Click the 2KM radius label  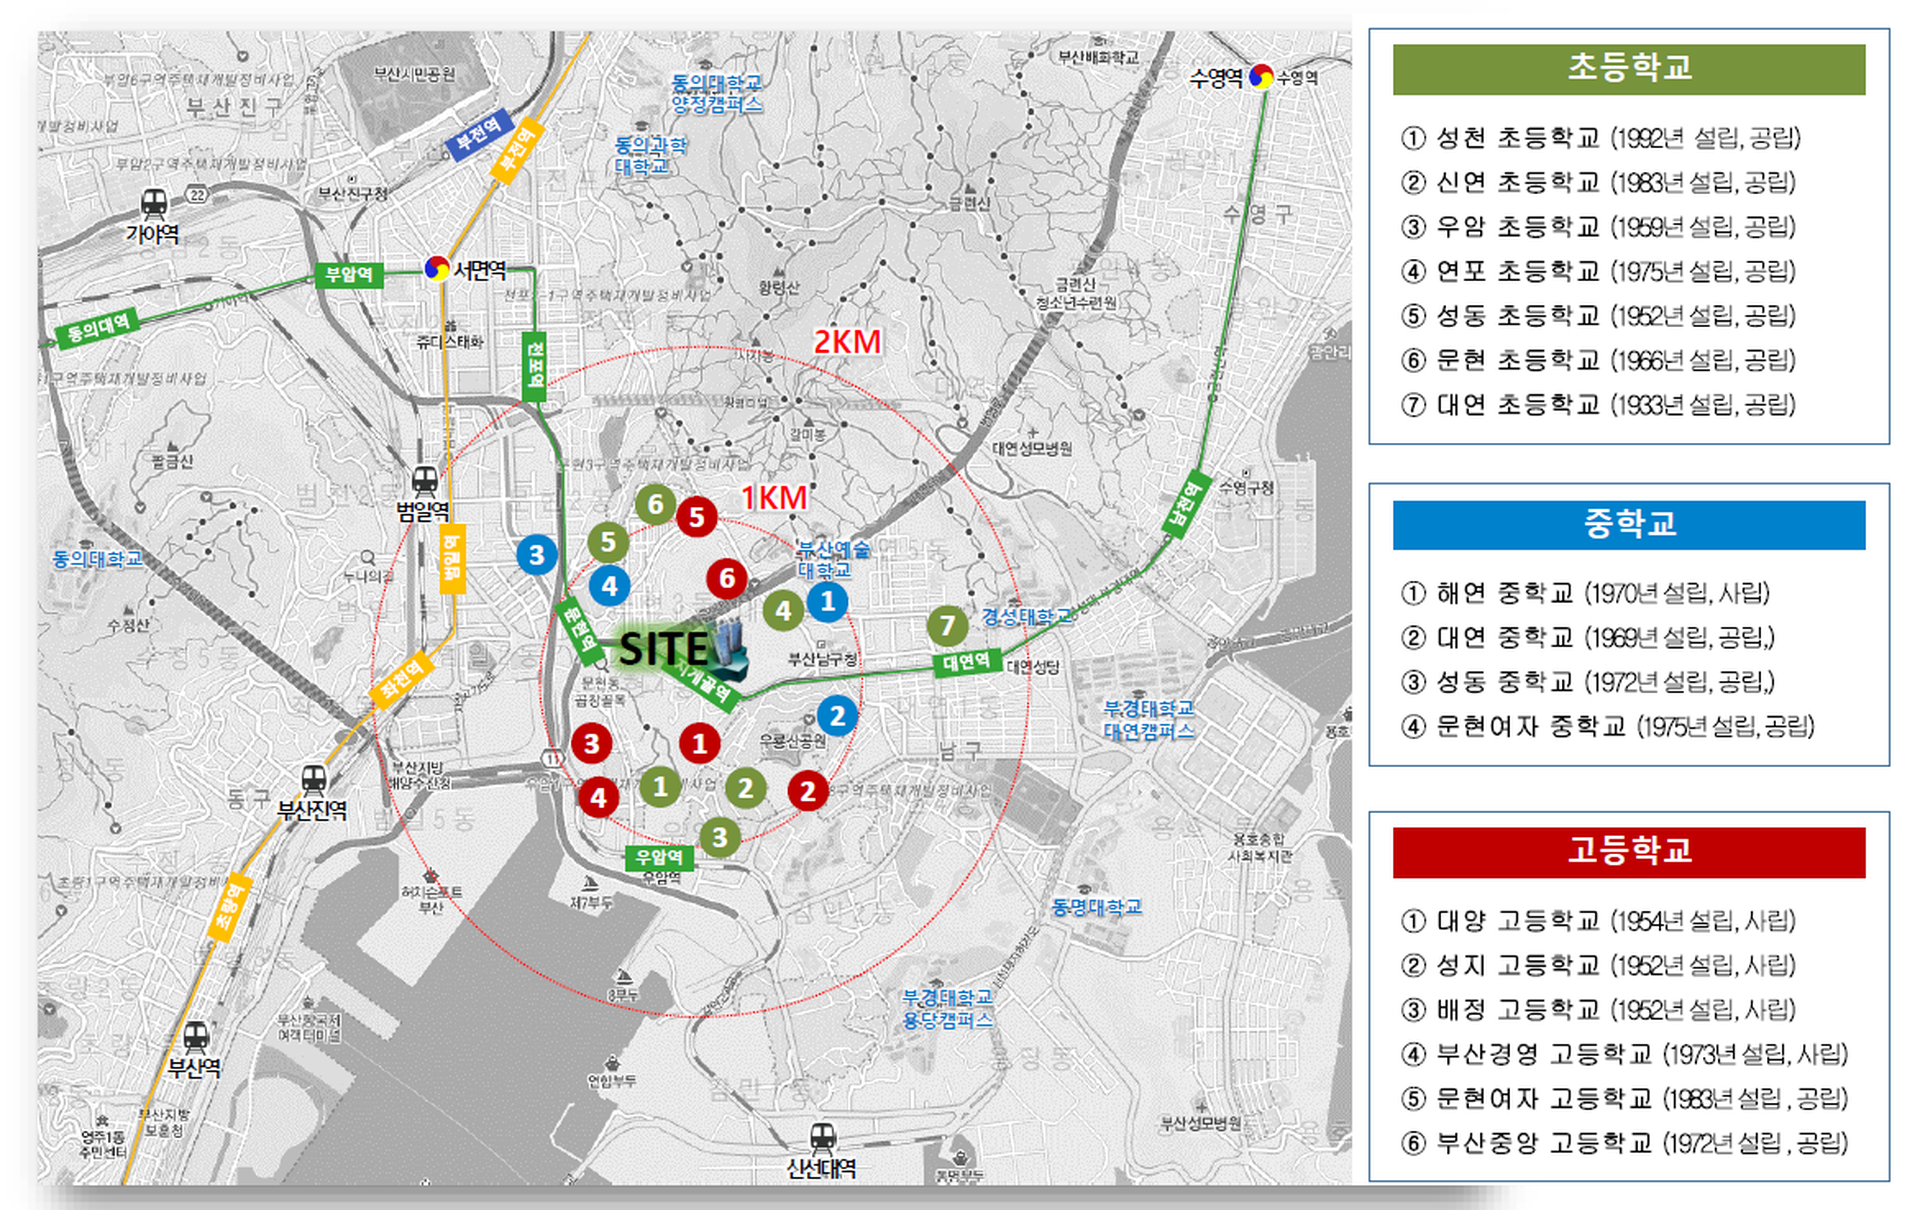click(x=847, y=342)
